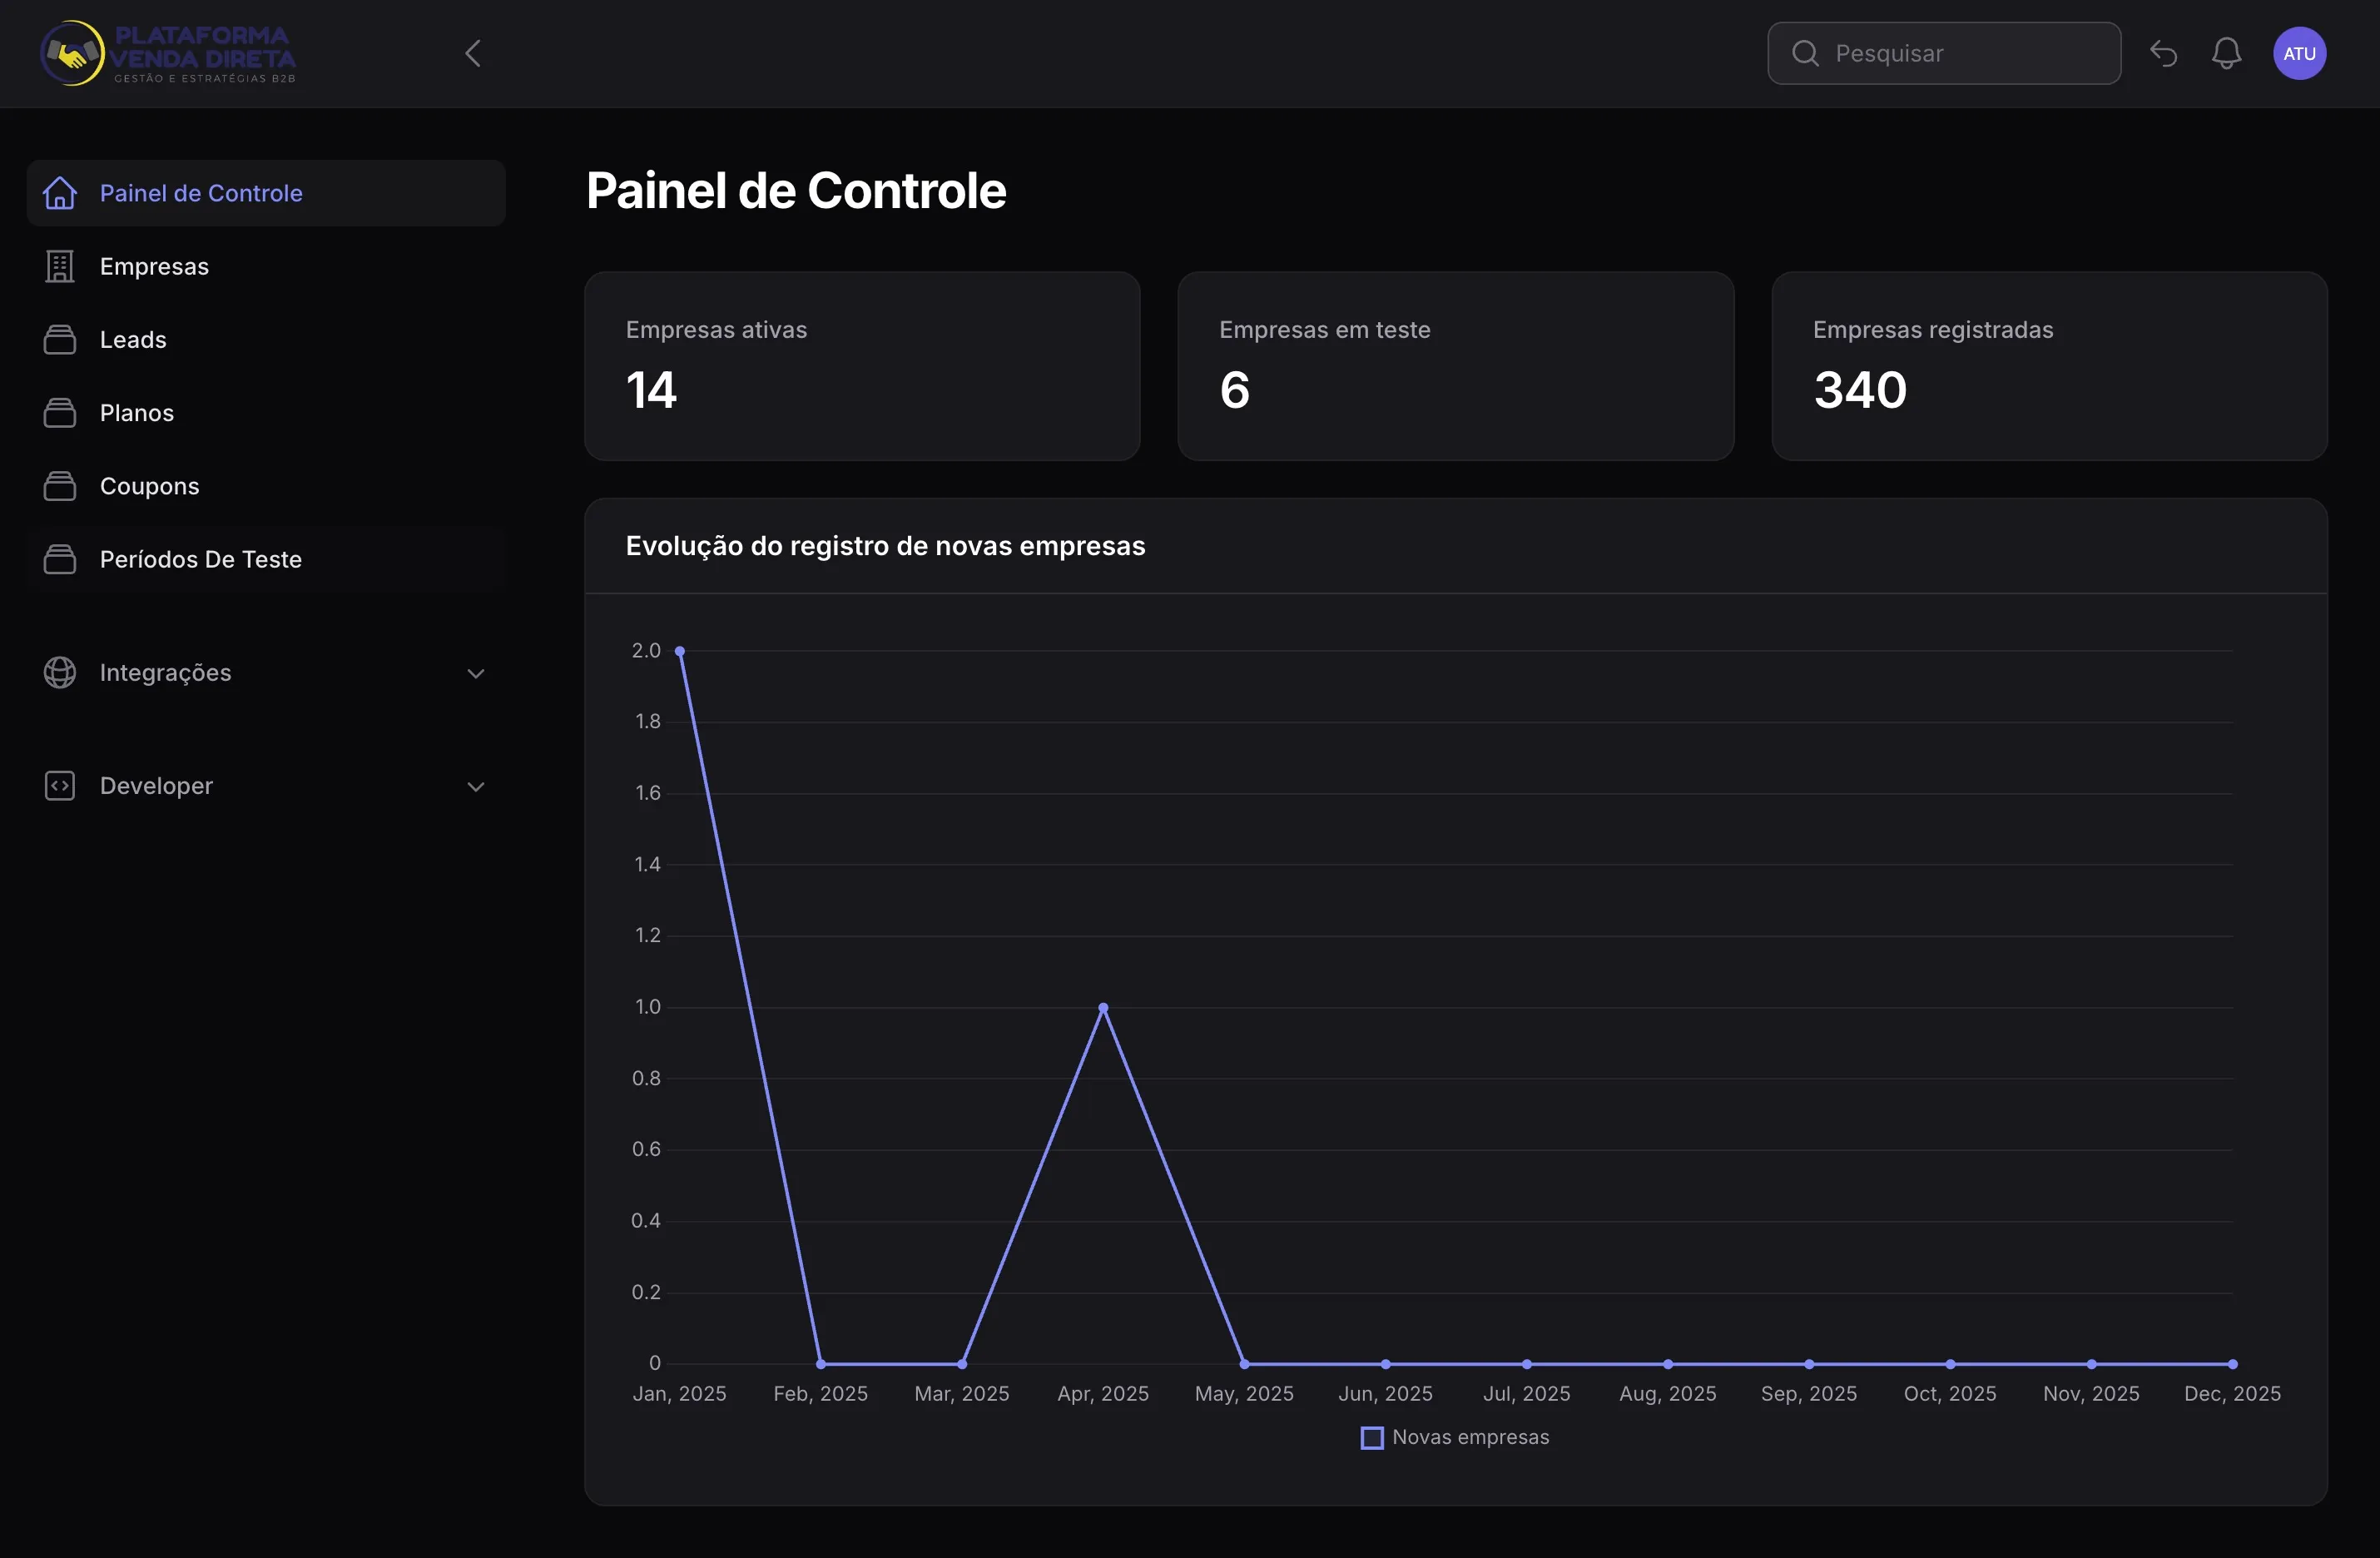
Task: Expand the Developer chevron
Action: point(476,786)
